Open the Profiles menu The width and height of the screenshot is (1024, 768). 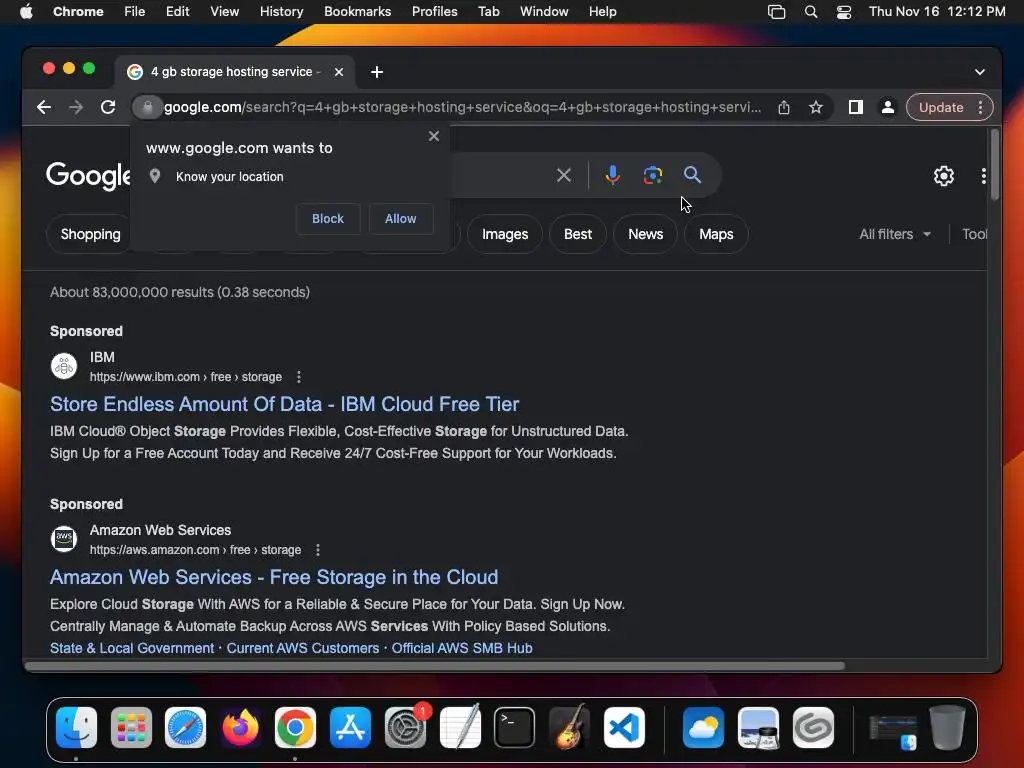click(434, 12)
